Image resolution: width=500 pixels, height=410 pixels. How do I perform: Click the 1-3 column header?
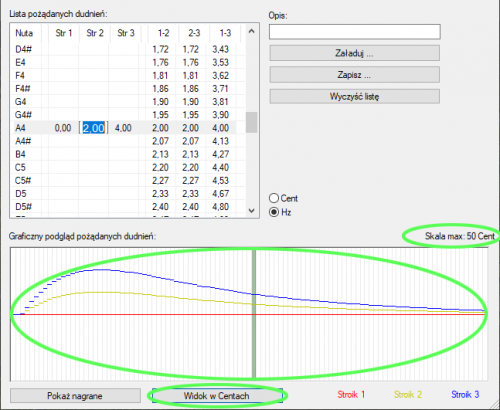click(x=225, y=33)
